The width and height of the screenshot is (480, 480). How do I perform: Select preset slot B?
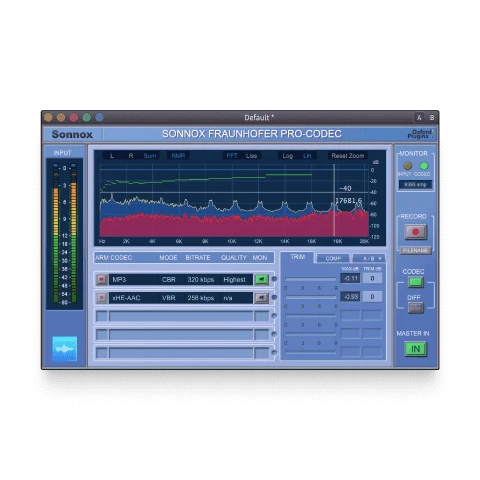click(432, 118)
